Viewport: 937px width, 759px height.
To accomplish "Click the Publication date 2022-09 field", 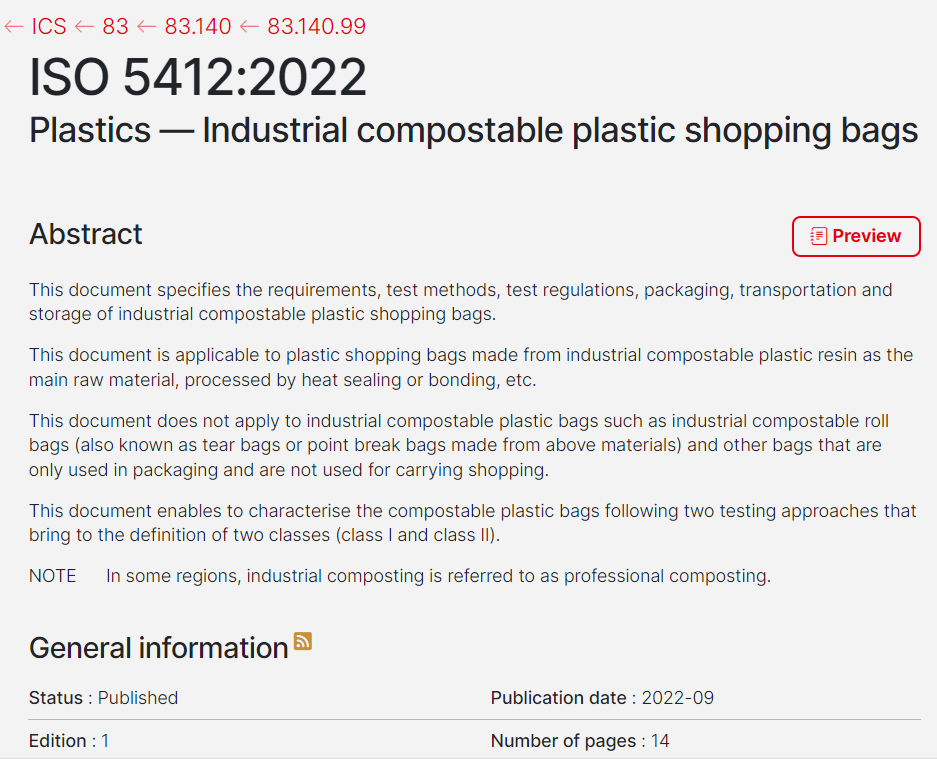I will pyautogui.click(x=602, y=698).
